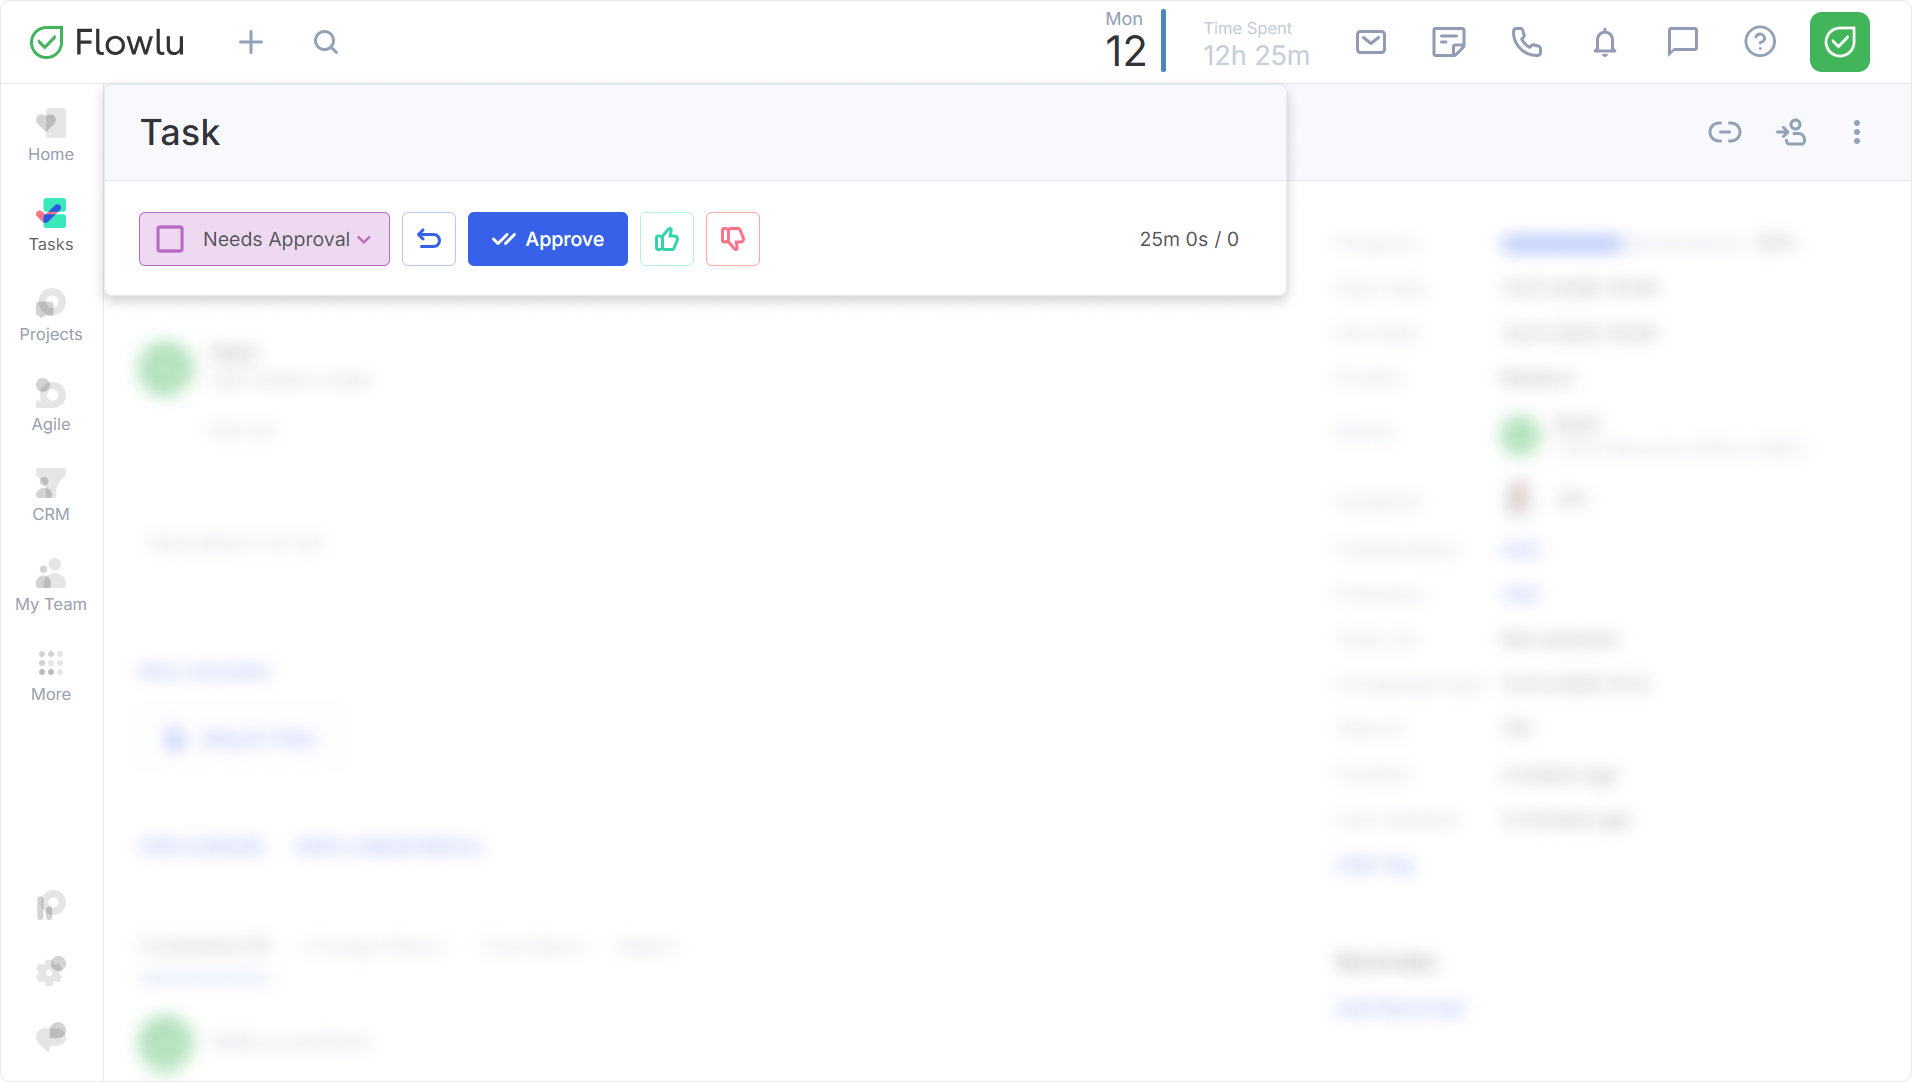This screenshot has width=1912, height=1082.
Task: Open the notes icon in header
Action: coord(1448,42)
